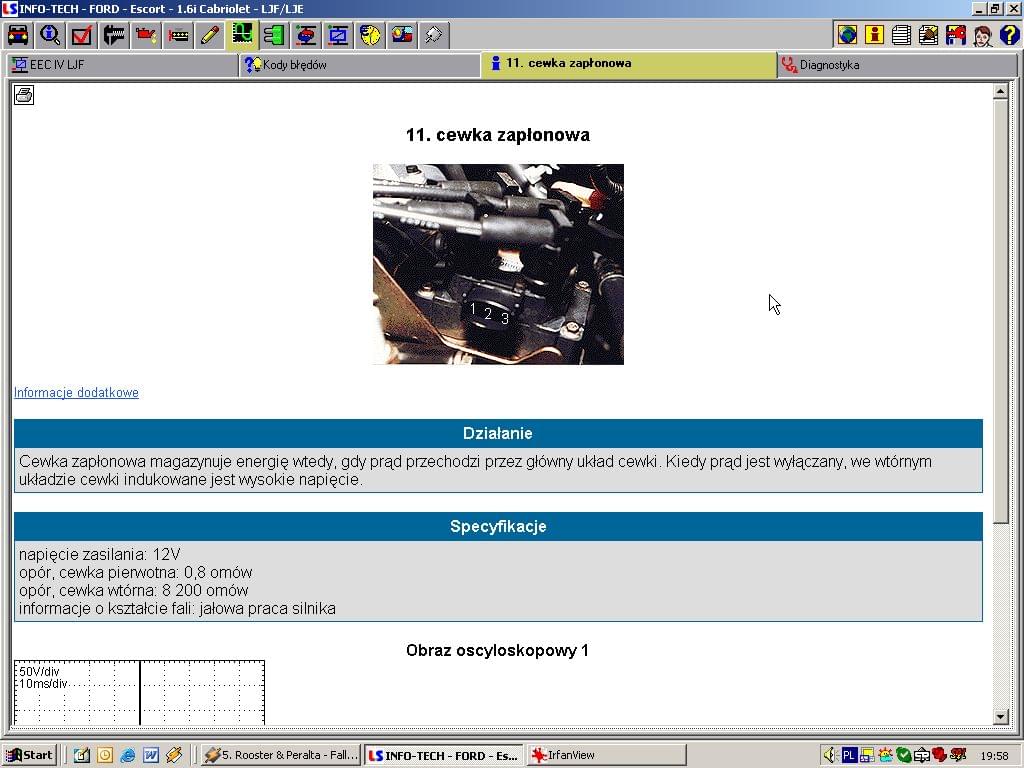Click the yellow information 'i' icon
This screenshot has height=768, width=1024.
click(x=874, y=35)
